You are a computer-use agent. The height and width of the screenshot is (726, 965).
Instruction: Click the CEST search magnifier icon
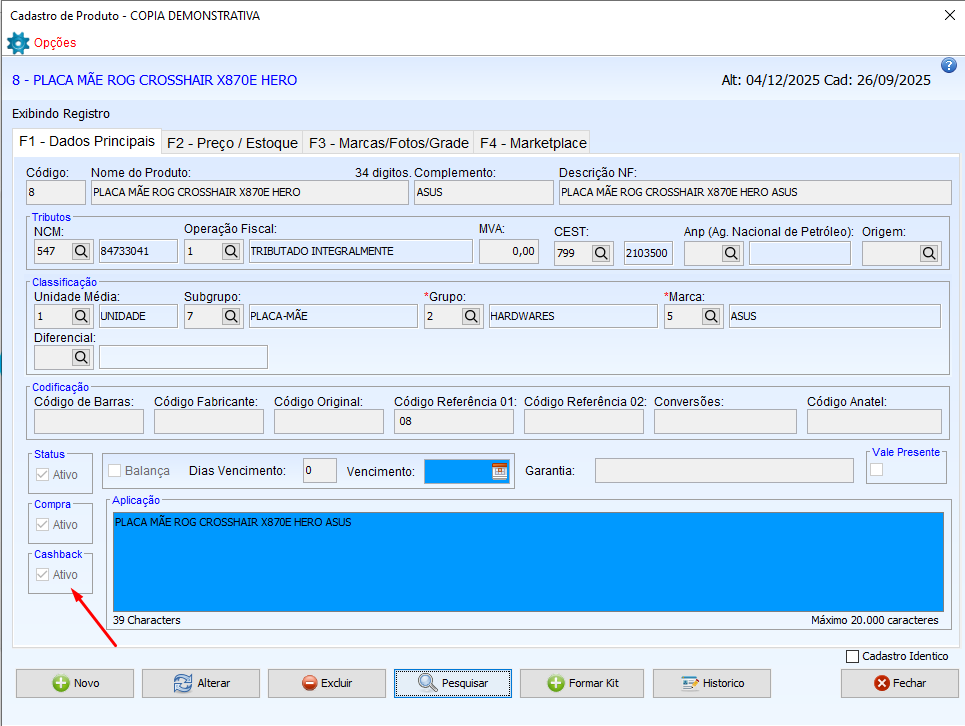601,253
